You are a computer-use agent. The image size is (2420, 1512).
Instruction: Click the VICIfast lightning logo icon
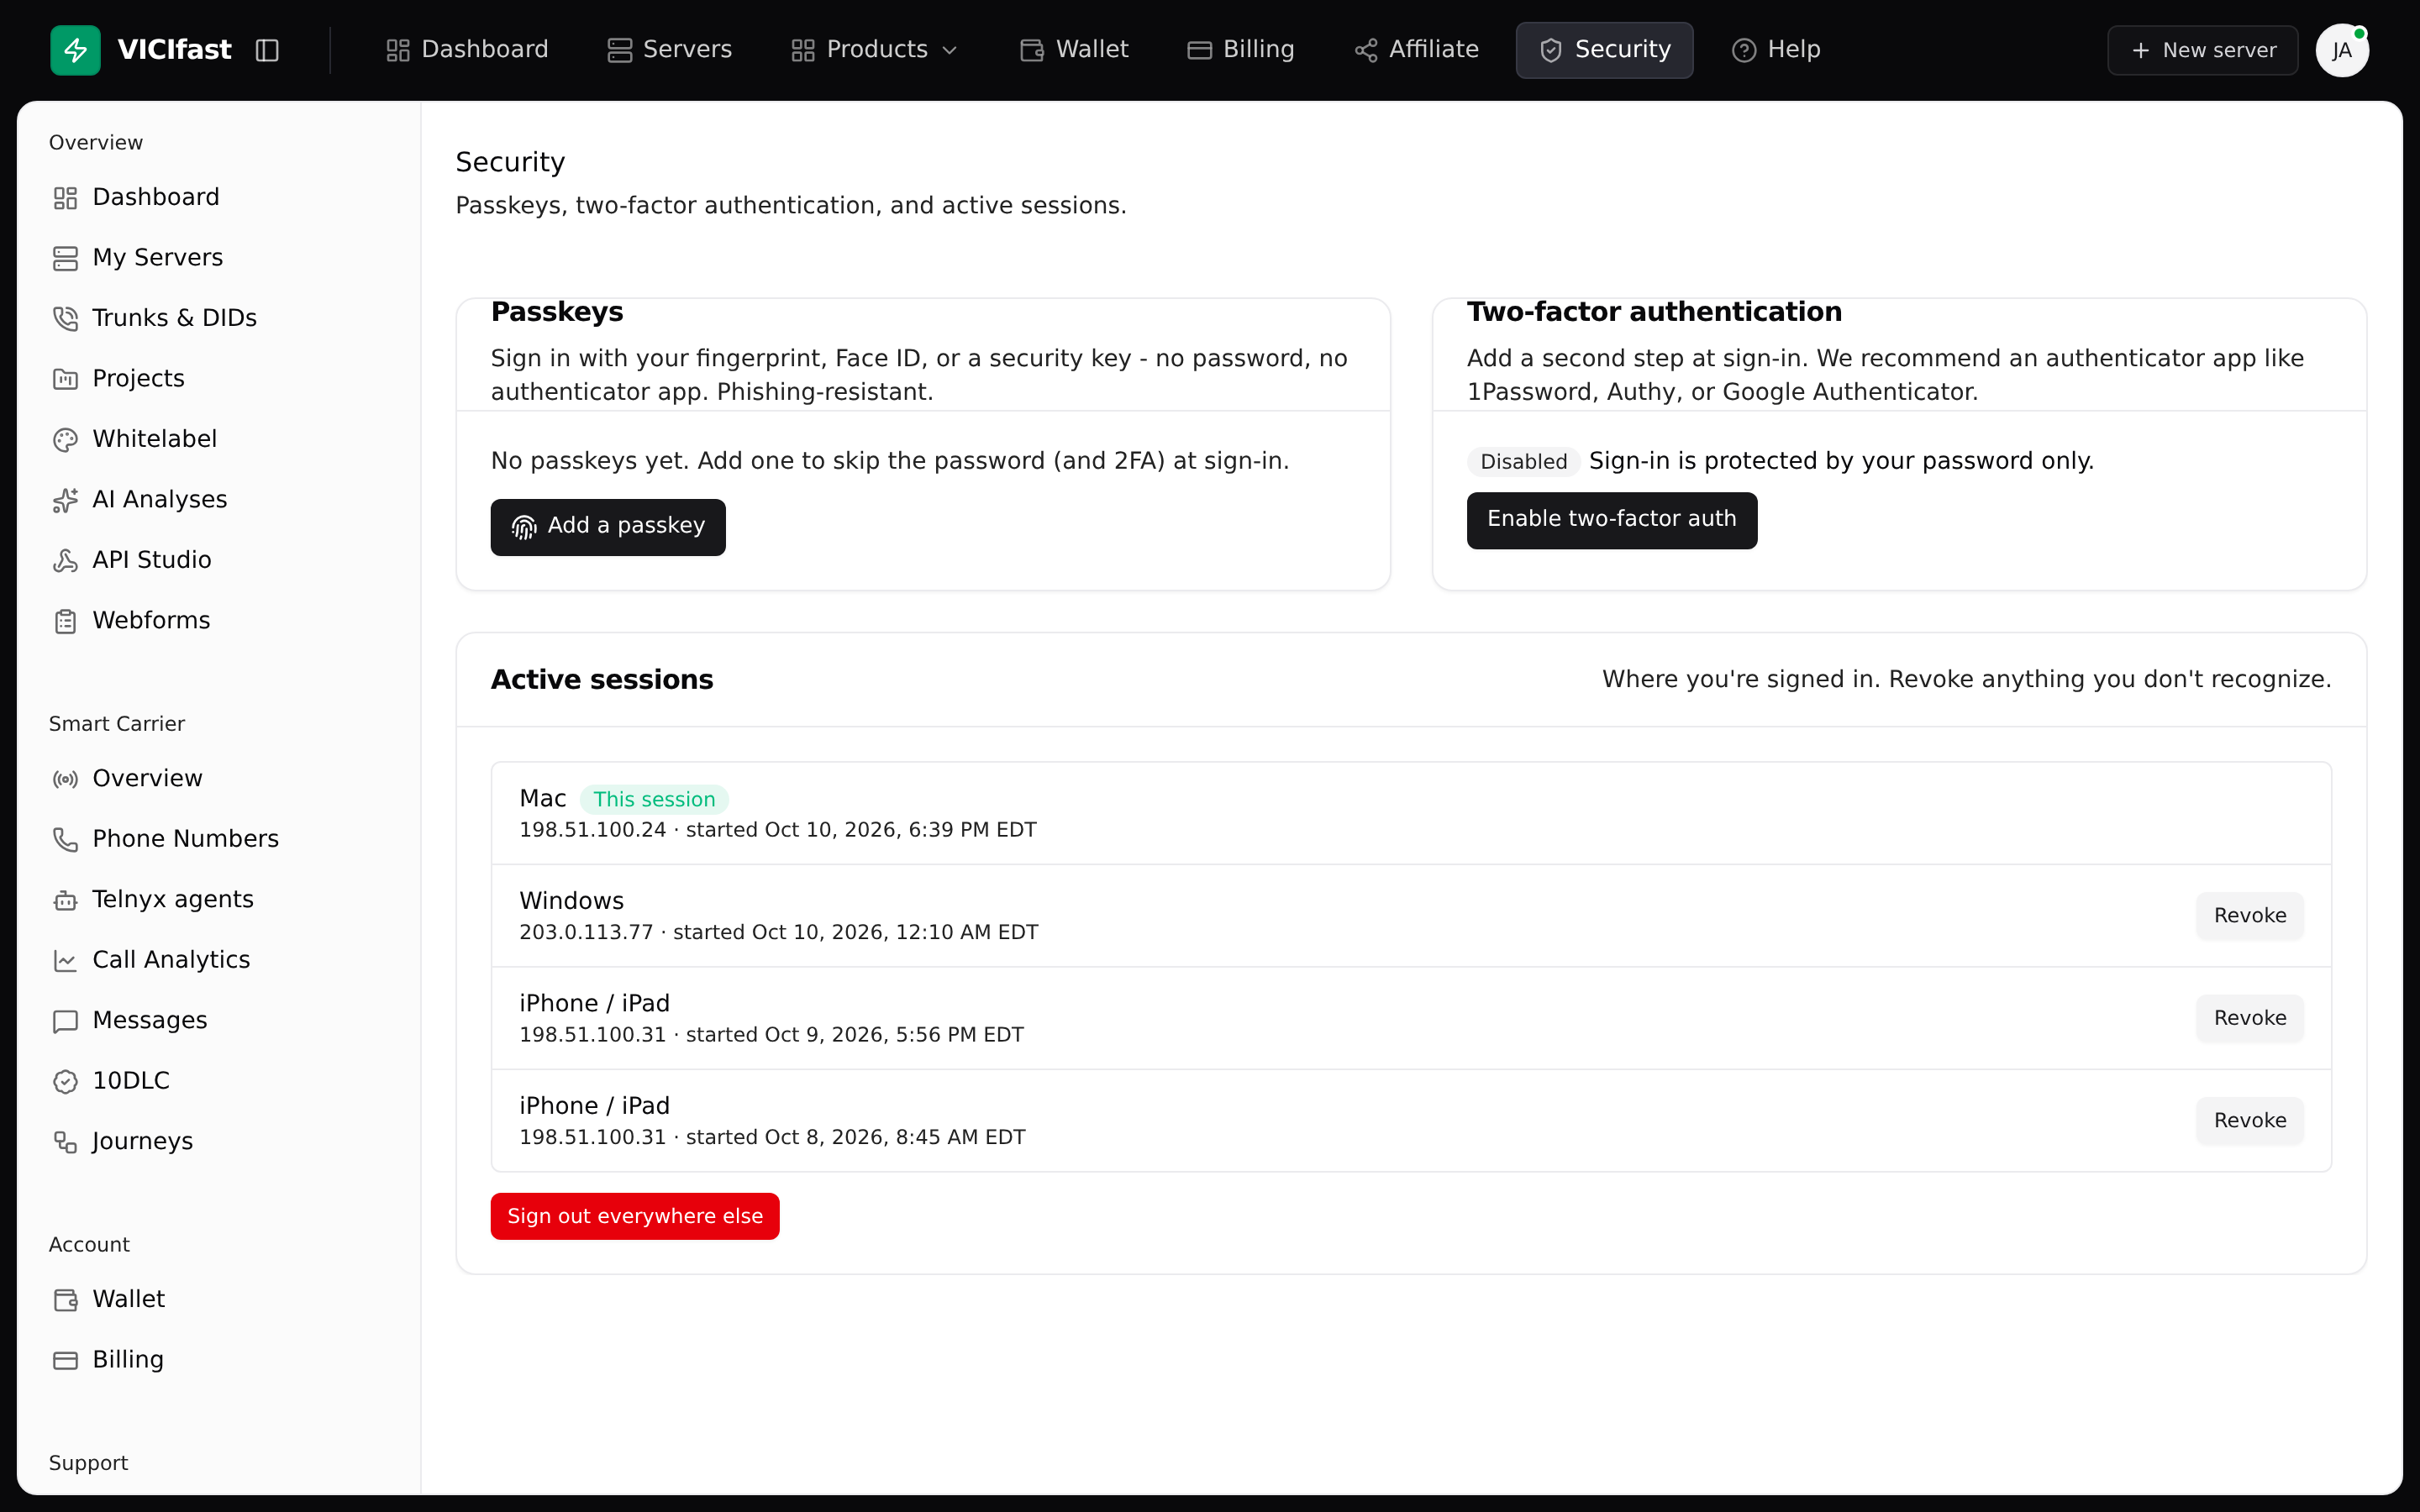pos(75,50)
